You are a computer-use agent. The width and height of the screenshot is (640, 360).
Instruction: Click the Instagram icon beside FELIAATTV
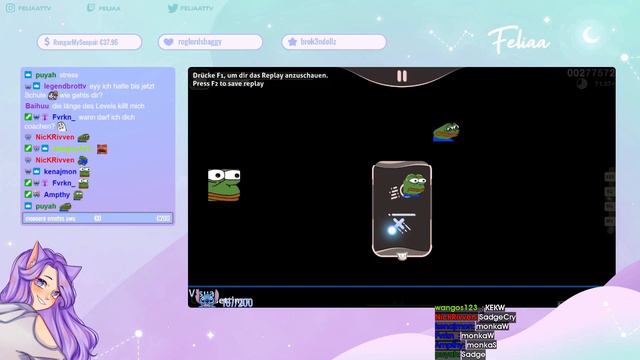click(11, 8)
